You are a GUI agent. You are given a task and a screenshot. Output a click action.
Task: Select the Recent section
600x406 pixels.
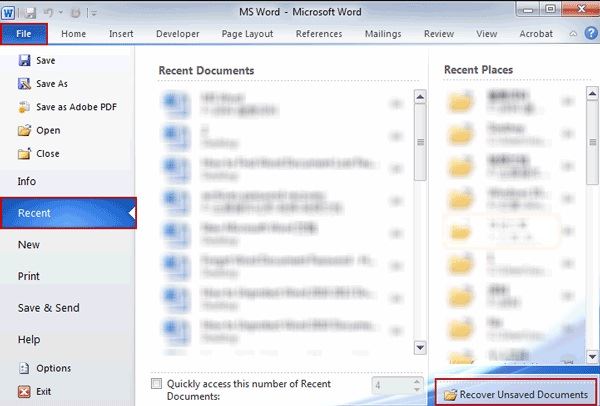click(x=68, y=213)
